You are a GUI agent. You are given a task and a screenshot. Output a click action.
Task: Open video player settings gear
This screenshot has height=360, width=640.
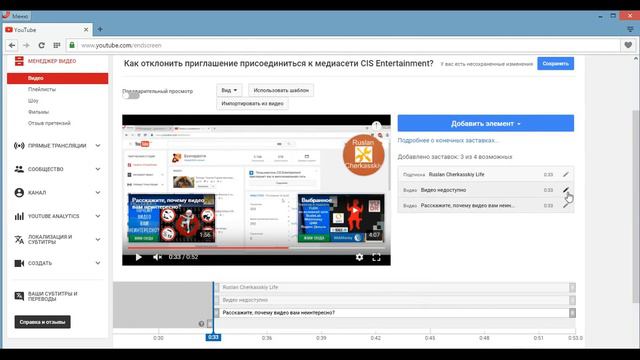click(359, 257)
